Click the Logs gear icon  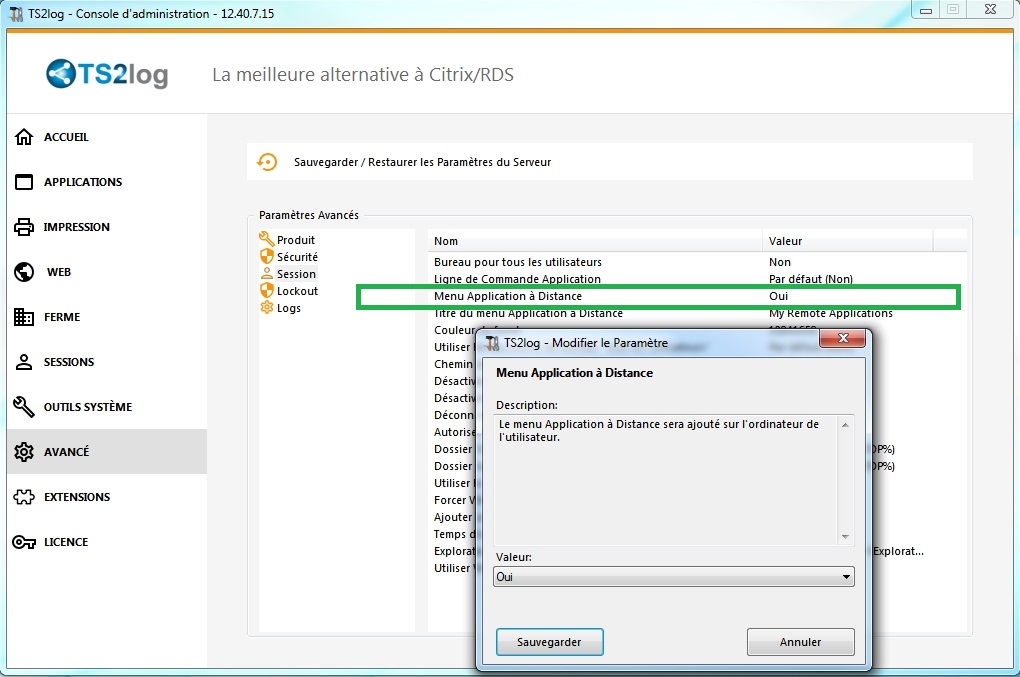267,307
